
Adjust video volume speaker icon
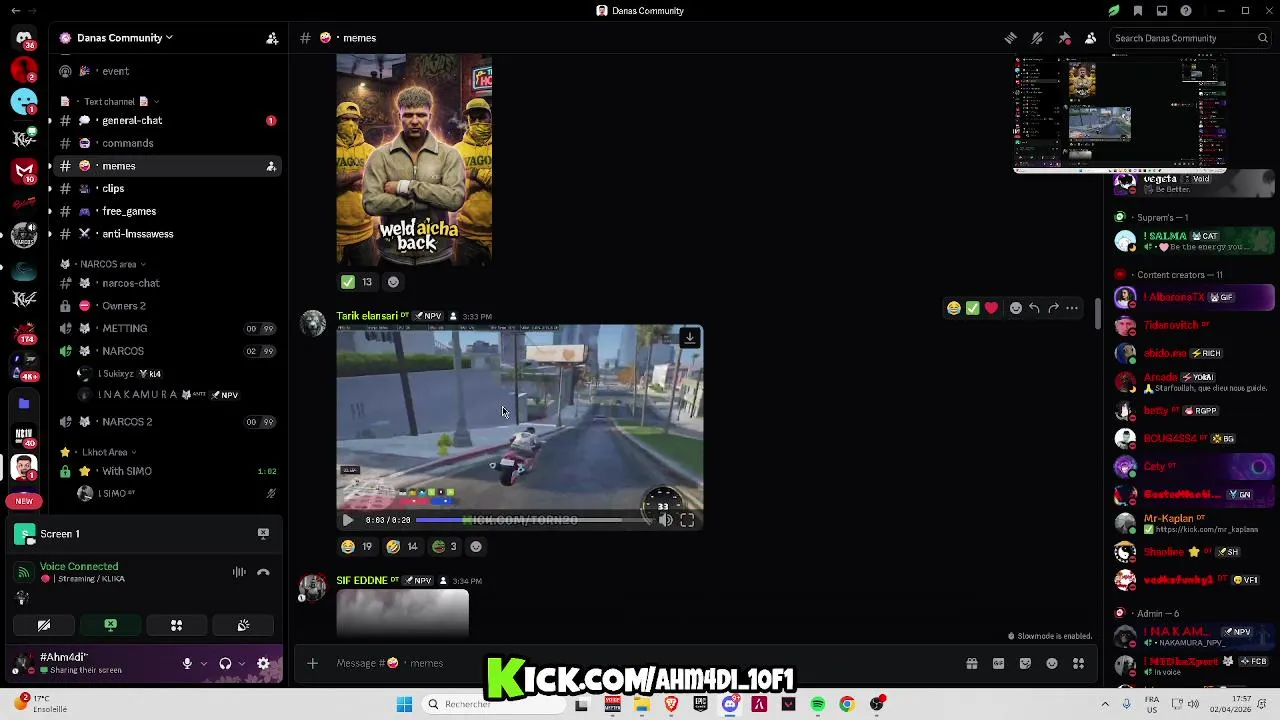tap(665, 520)
